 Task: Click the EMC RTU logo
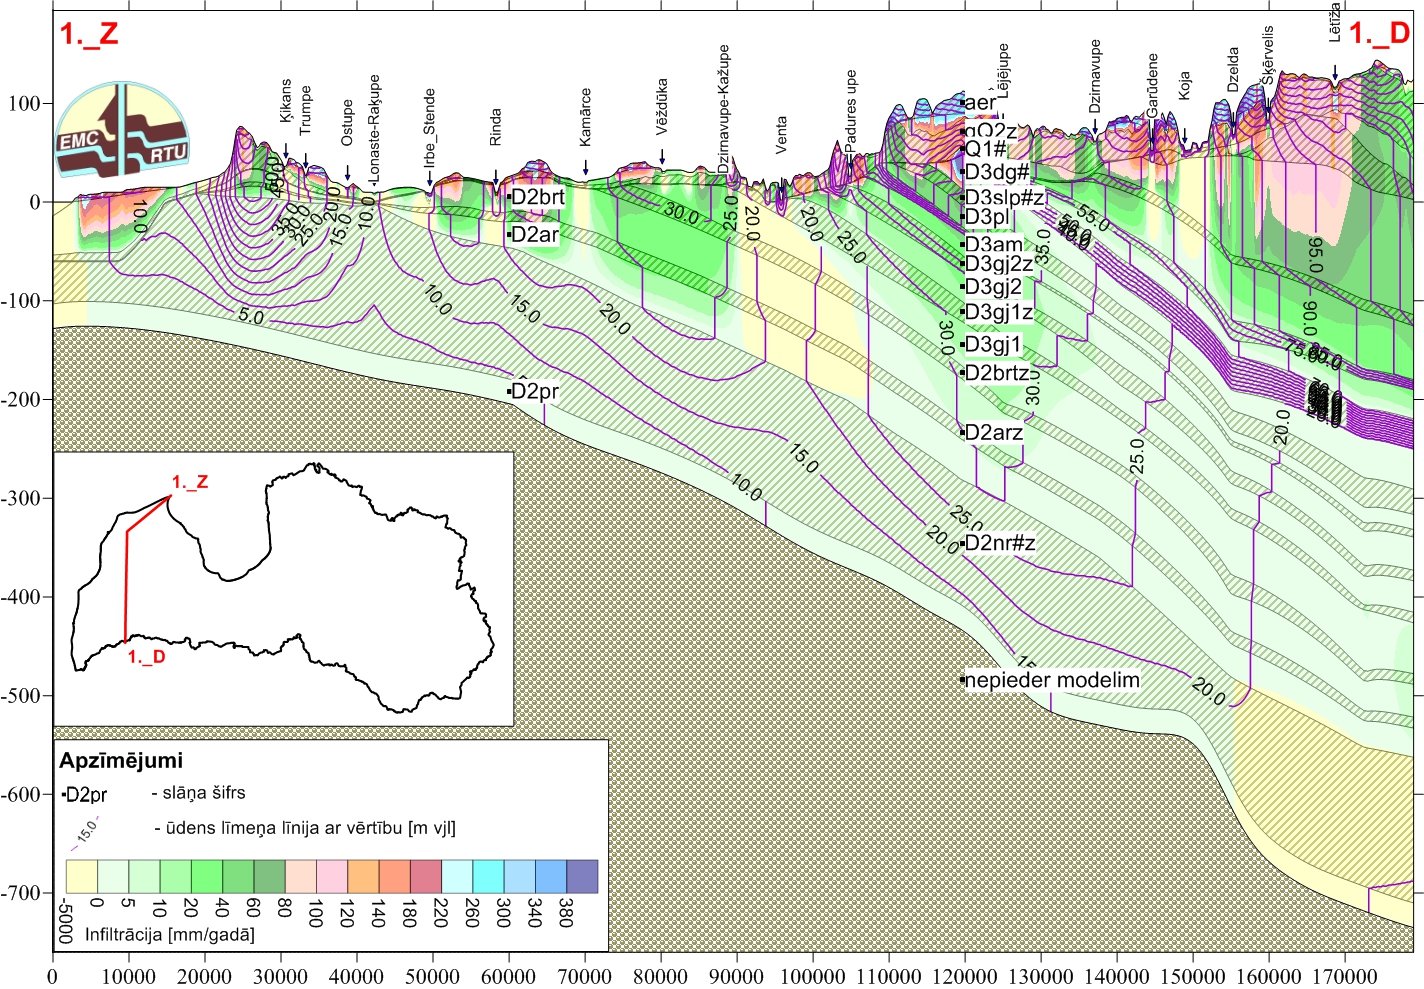coord(122,131)
